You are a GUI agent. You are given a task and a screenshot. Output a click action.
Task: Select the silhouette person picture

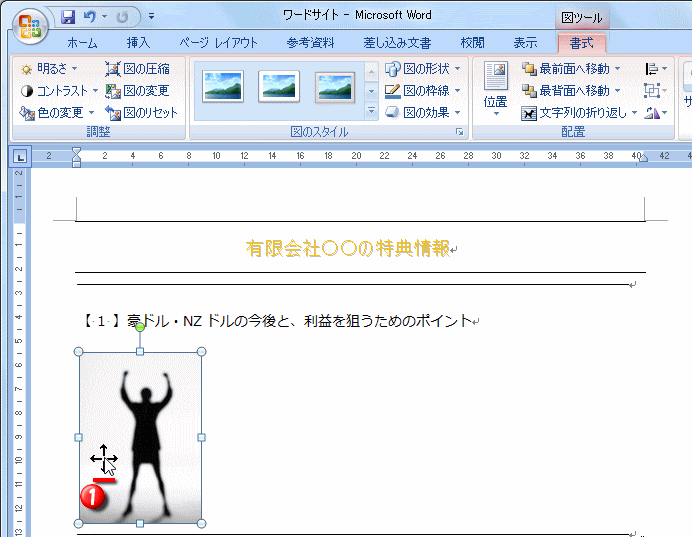click(x=140, y=437)
